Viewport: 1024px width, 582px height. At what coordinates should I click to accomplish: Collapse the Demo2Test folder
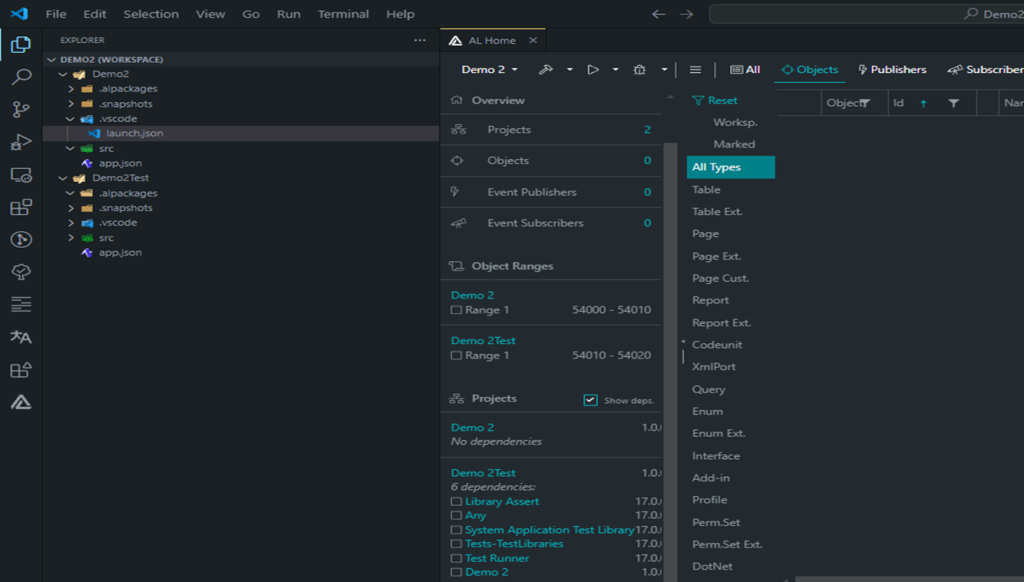click(x=63, y=178)
